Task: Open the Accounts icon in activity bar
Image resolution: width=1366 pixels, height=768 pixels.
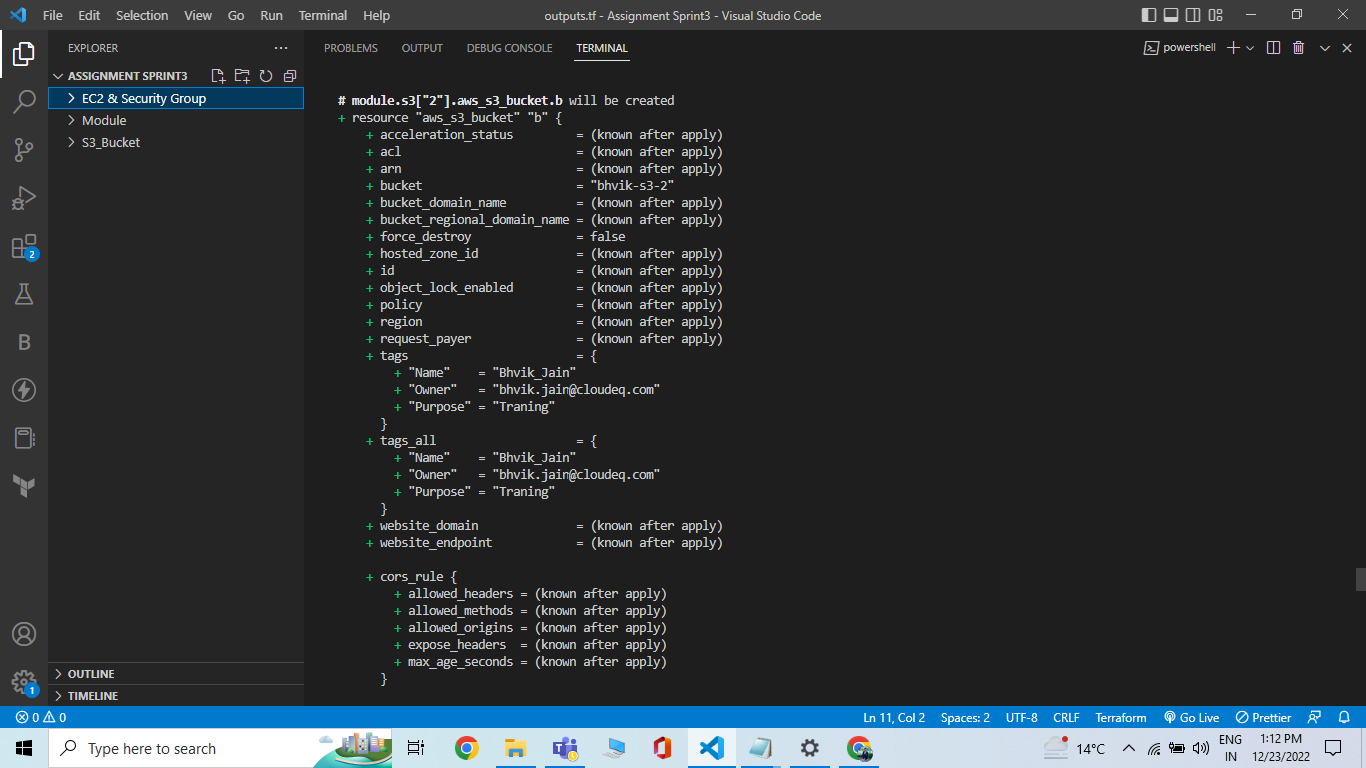Action: tap(24, 634)
